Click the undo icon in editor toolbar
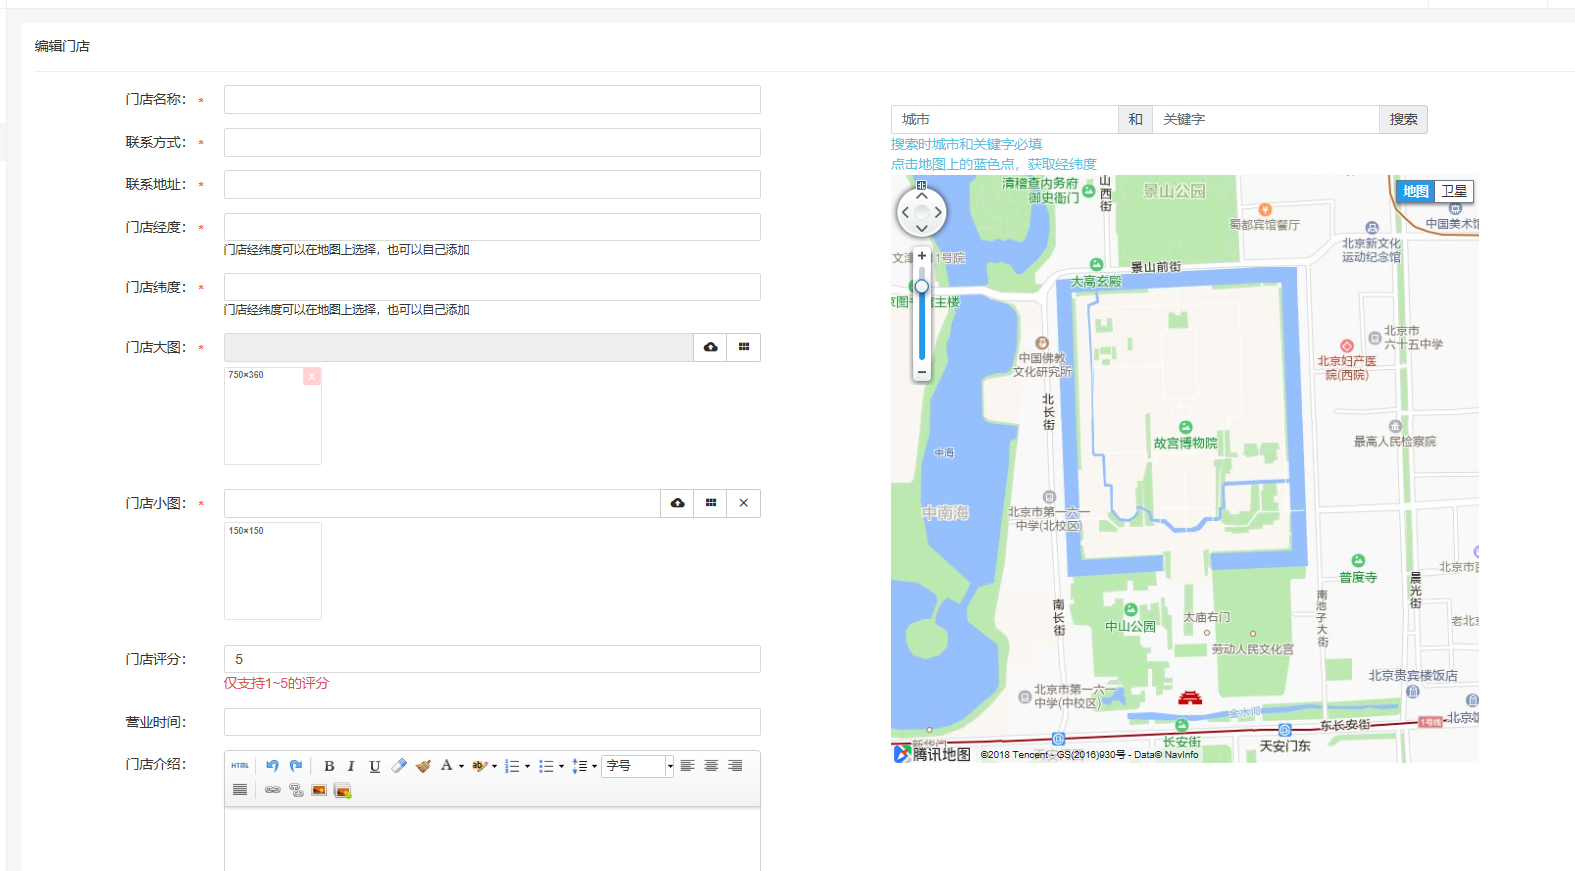The image size is (1575, 871). [272, 766]
